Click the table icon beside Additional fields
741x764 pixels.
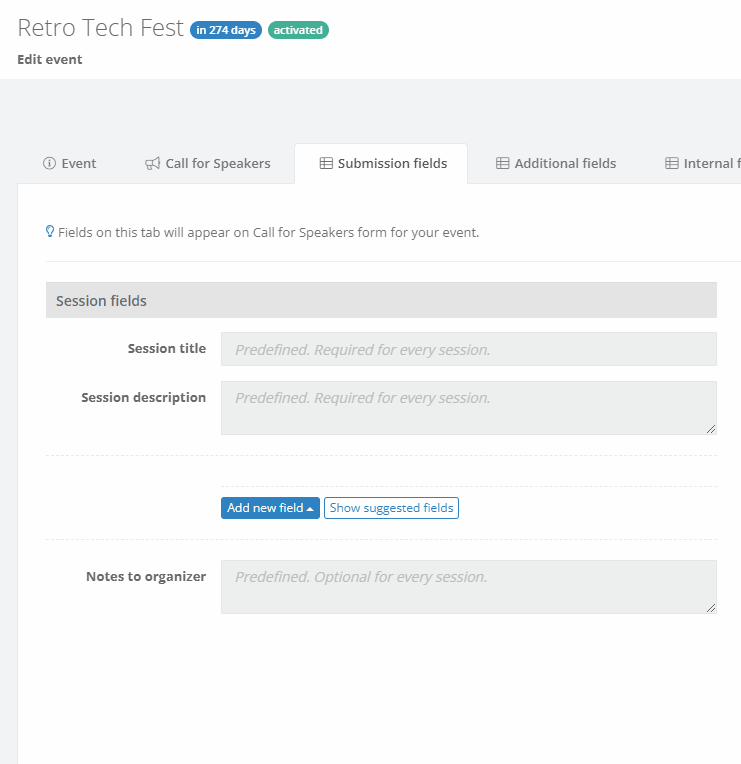tap(503, 164)
